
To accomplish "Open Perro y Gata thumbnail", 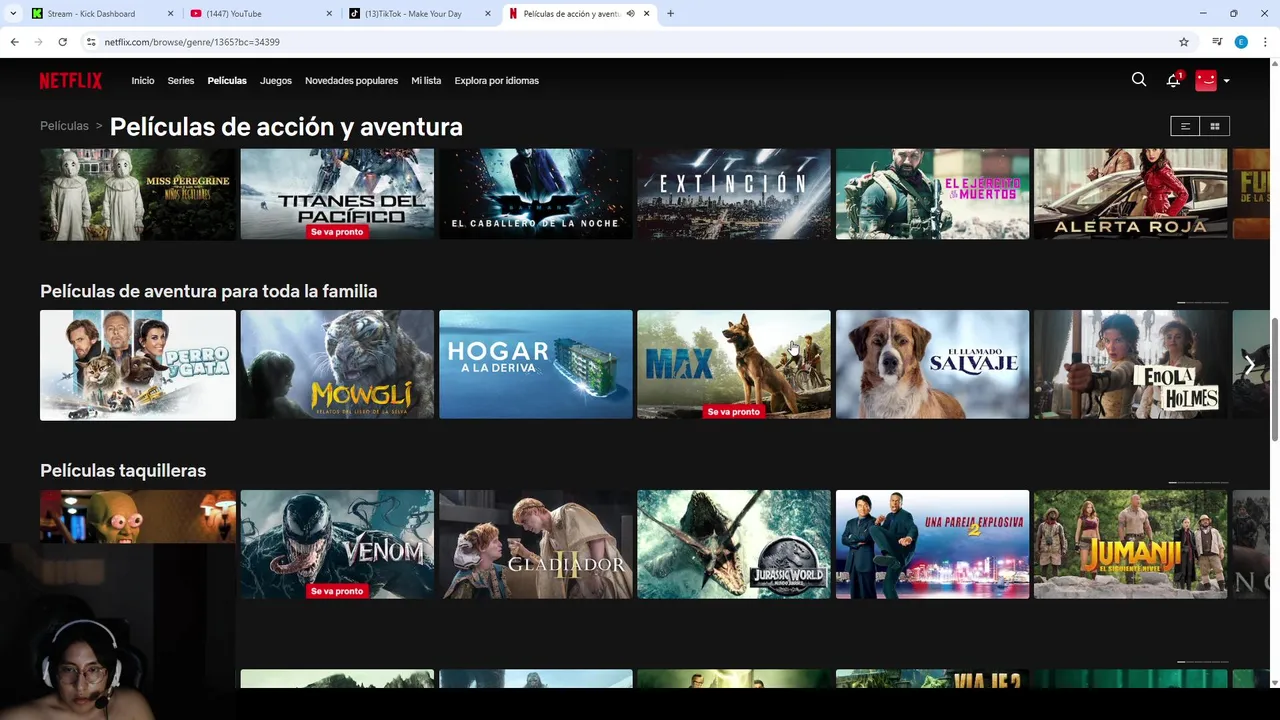I will 138,365.
